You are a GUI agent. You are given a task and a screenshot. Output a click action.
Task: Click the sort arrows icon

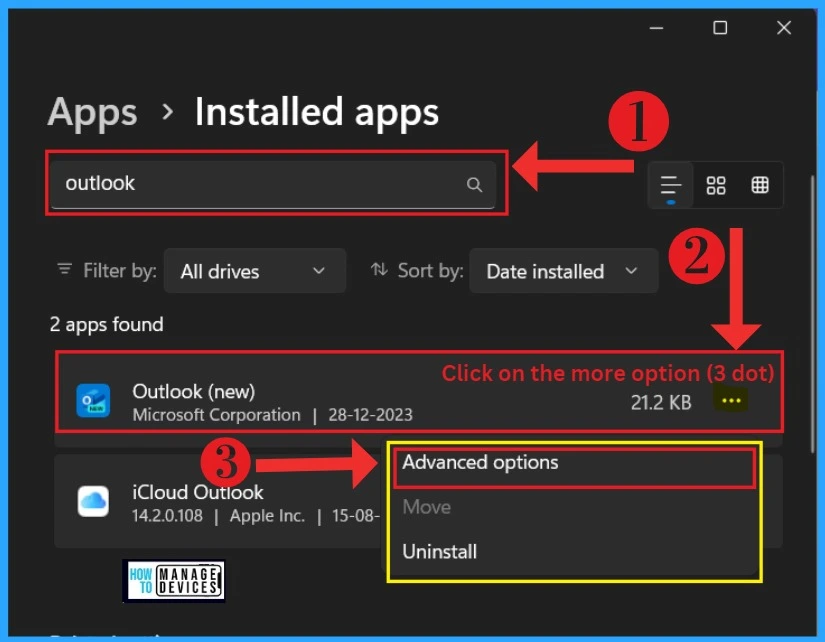(x=379, y=269)
